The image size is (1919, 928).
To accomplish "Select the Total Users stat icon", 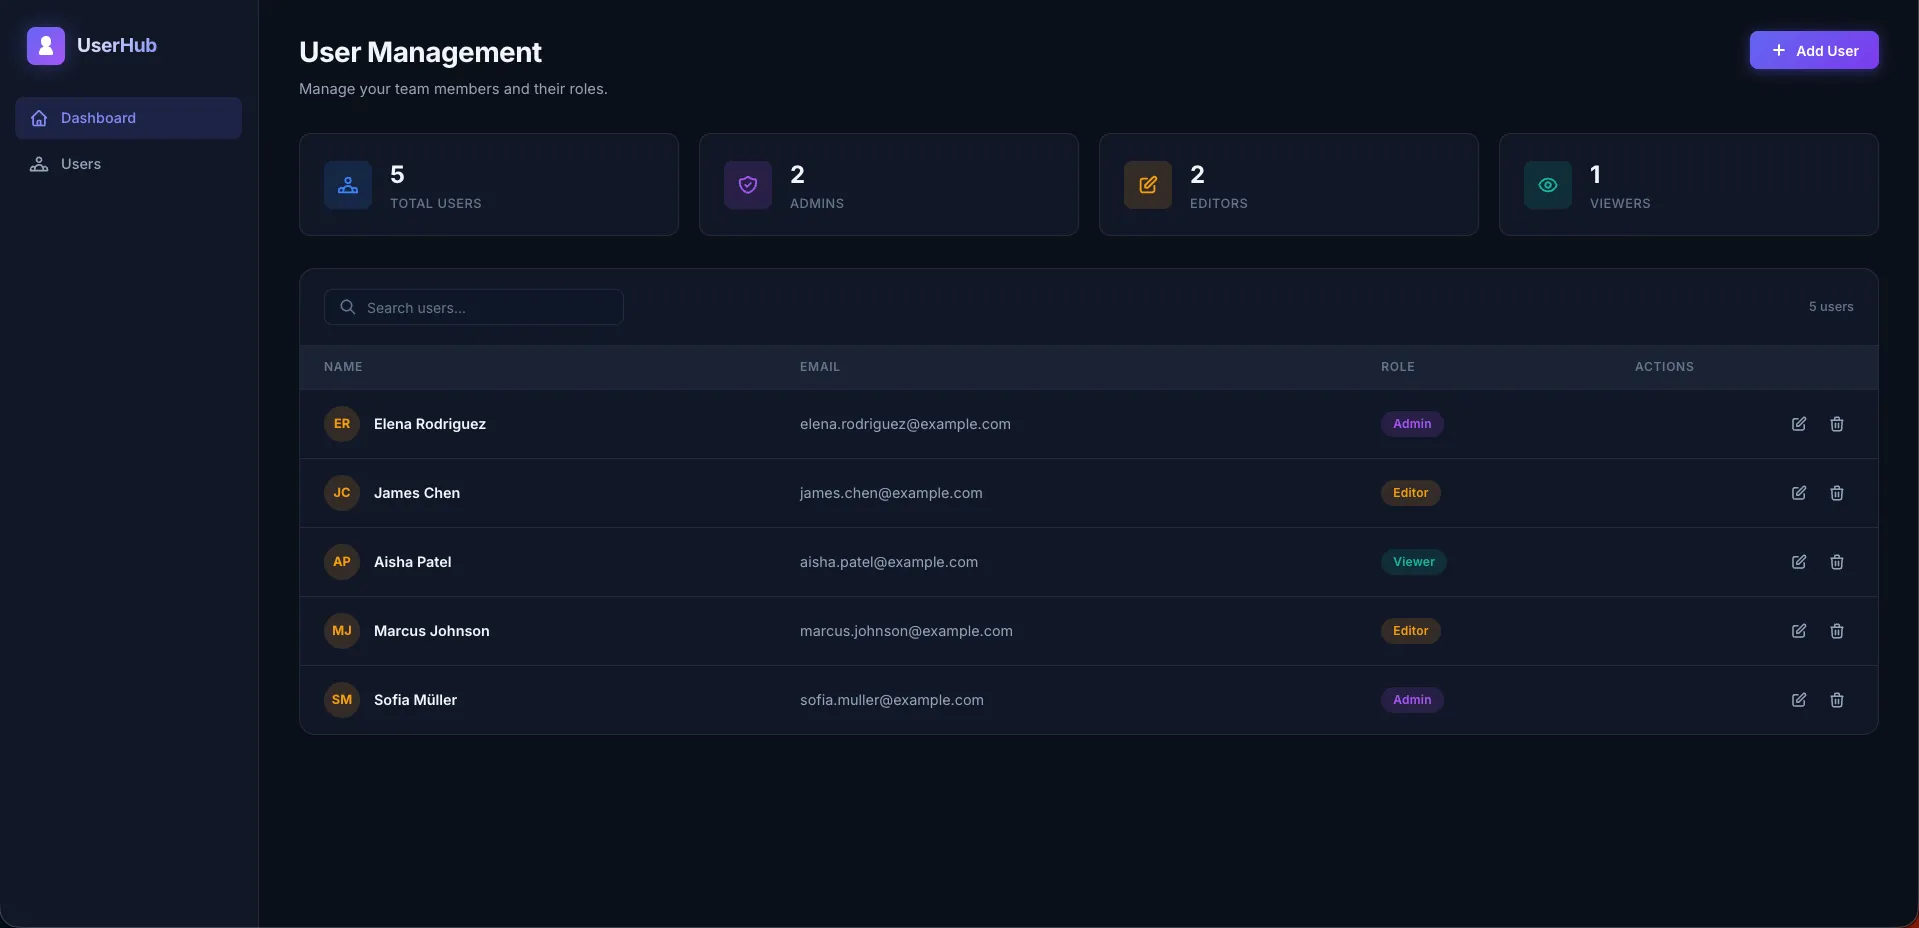I will coord(347,185).
